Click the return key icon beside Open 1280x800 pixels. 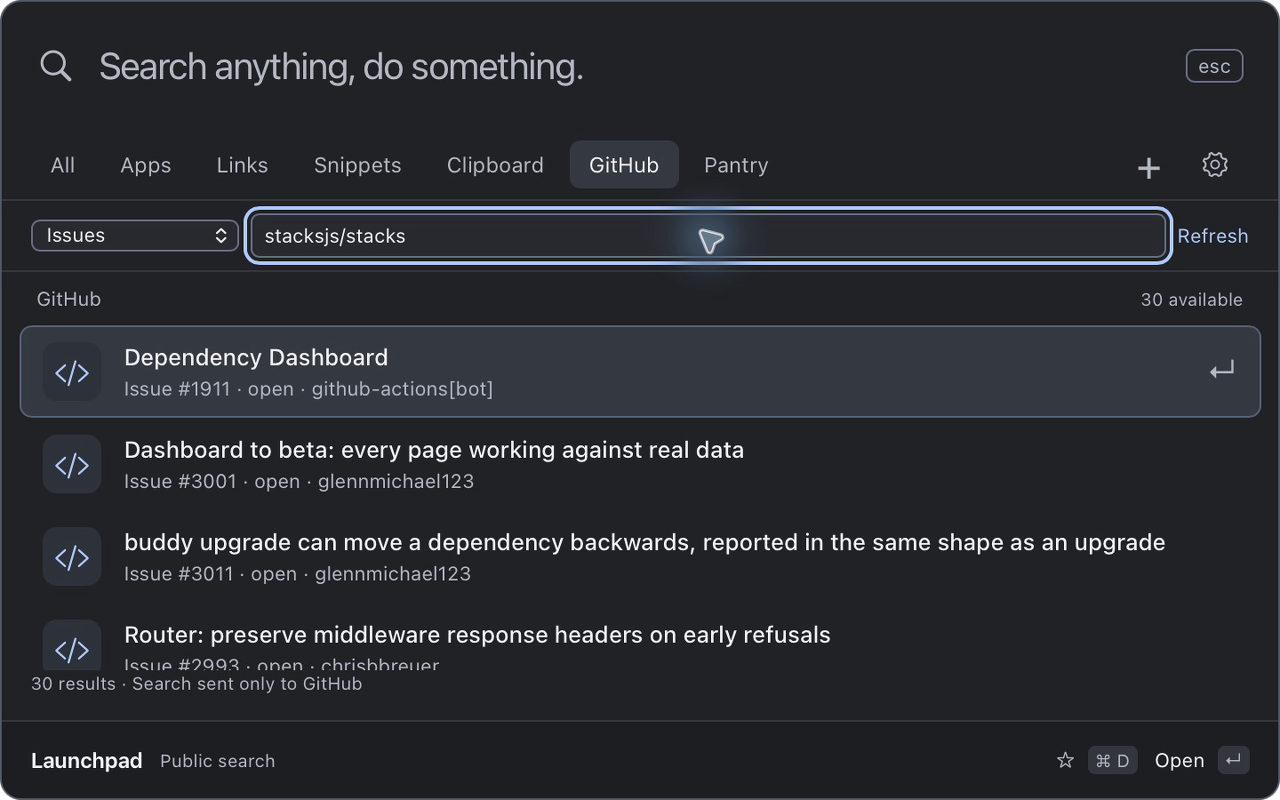pyautogui.click(x=1234, y=761)
